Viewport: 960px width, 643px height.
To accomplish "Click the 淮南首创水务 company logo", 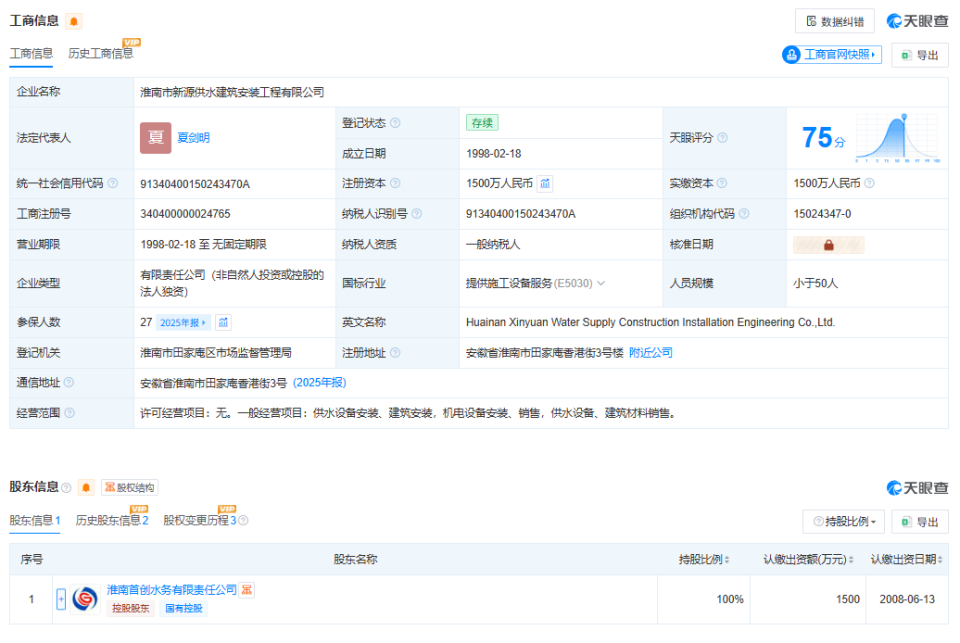I will click(x=85, y=599).
